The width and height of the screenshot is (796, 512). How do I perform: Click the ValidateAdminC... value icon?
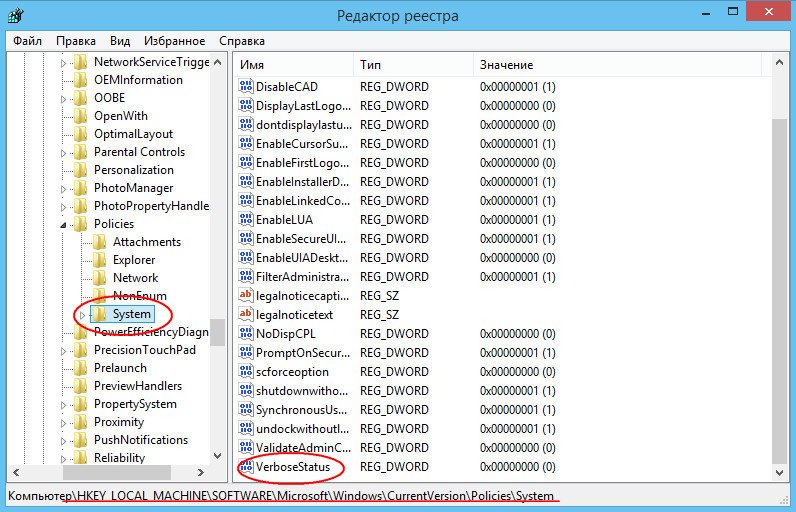pyautogui.click(x=246, y=448)
